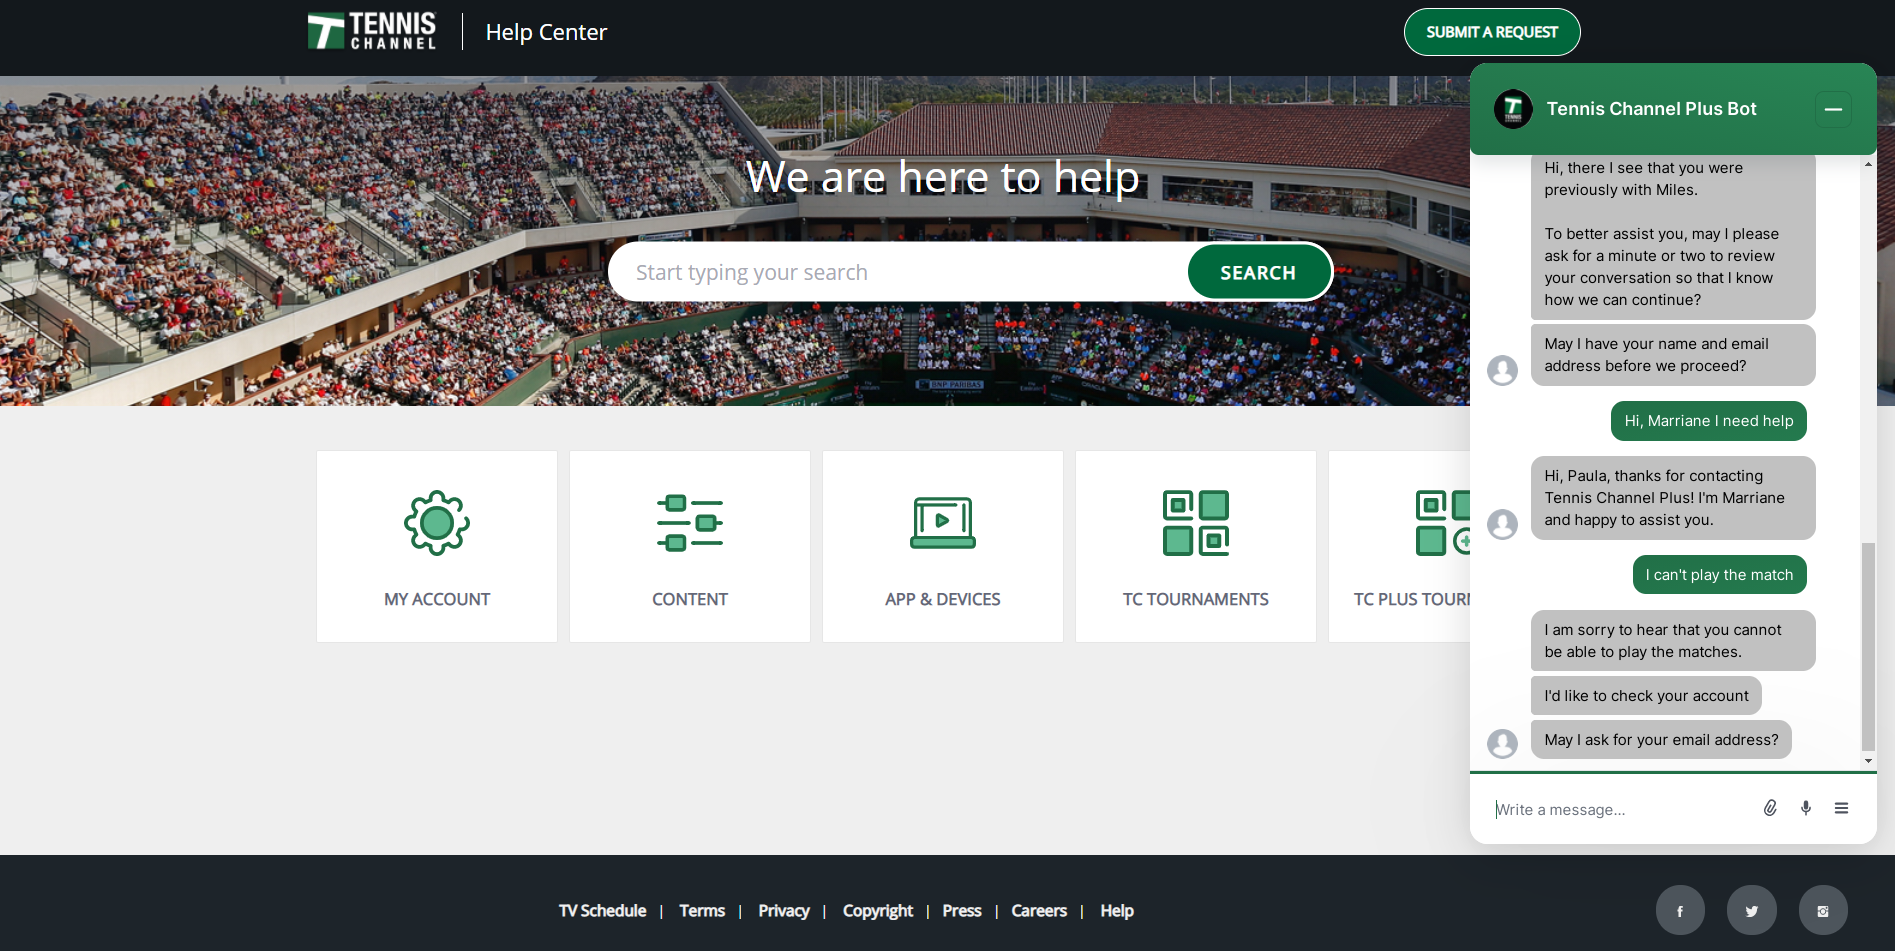Open the TC Plus Tournaments card icon
Screen dimensions: 1895x951
click(1442, 523)
